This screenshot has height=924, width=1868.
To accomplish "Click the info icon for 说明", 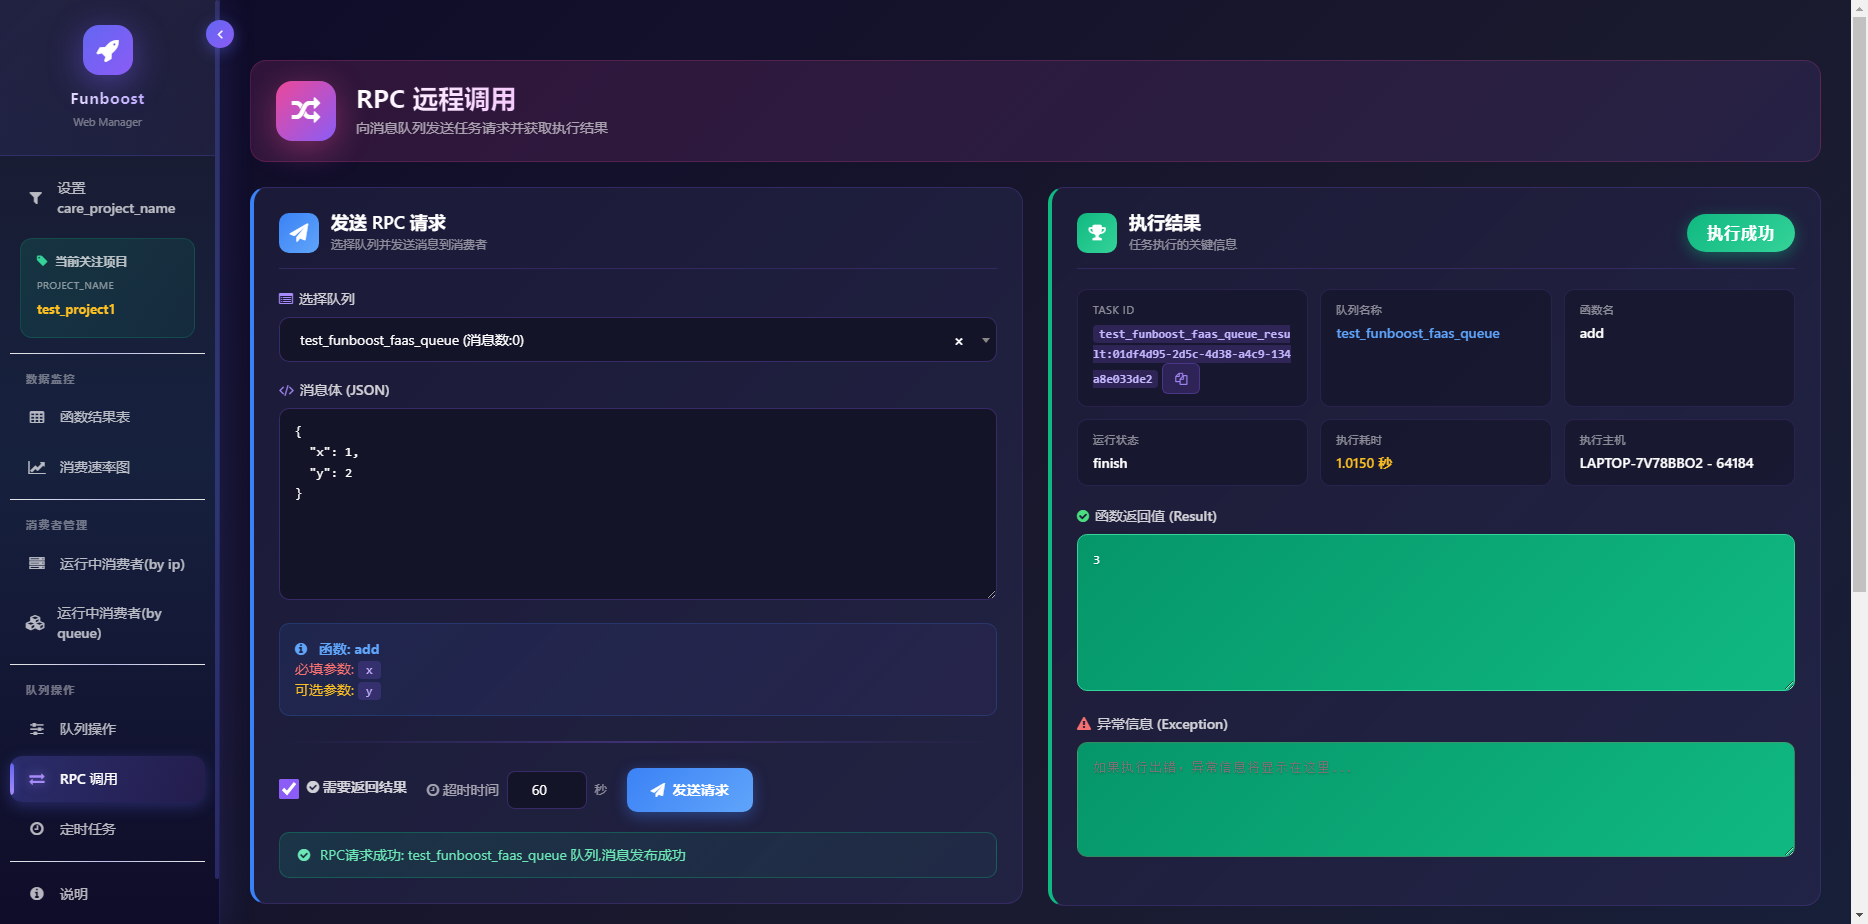I will click(x=37, y=894).
